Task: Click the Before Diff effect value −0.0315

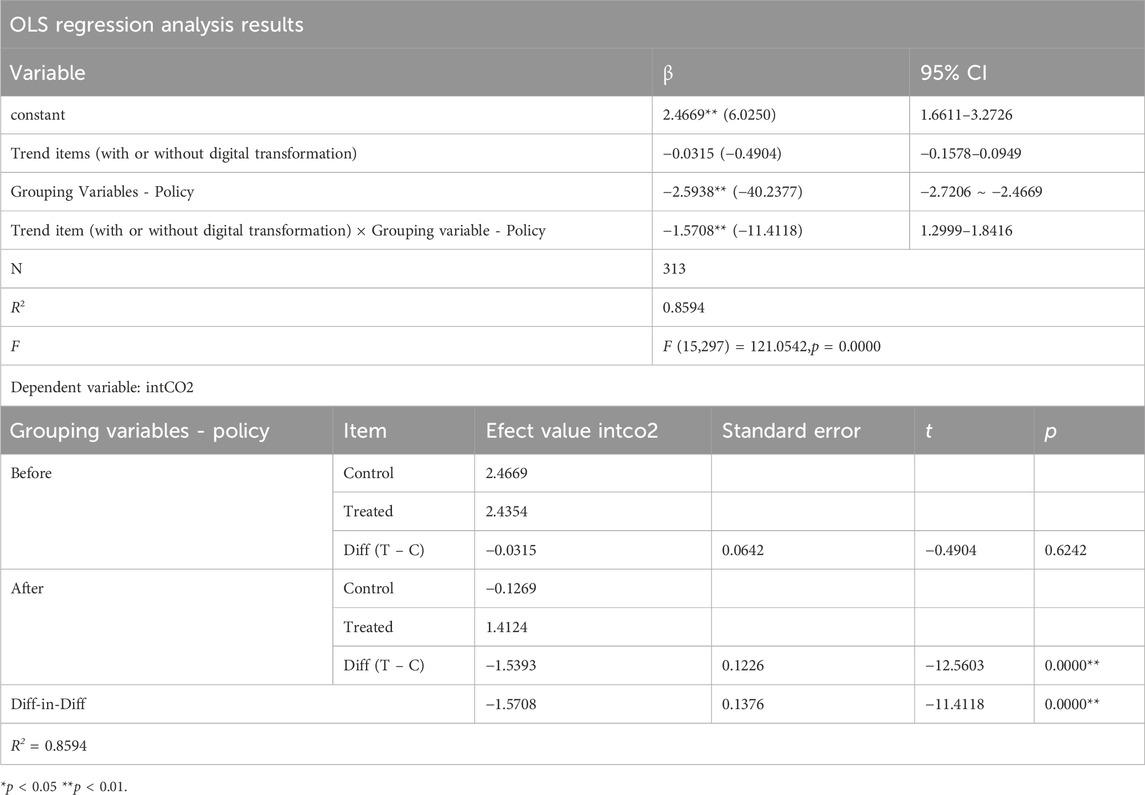Action: [x=510, y=550]
